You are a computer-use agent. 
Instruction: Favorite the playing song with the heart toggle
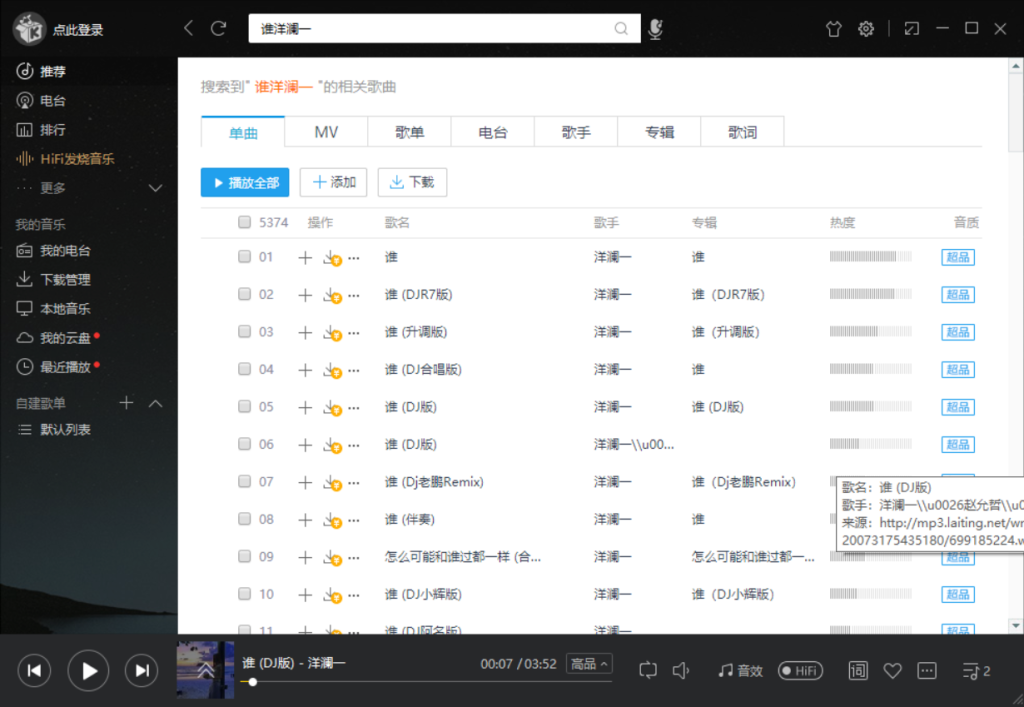click(x=893, y=670)
